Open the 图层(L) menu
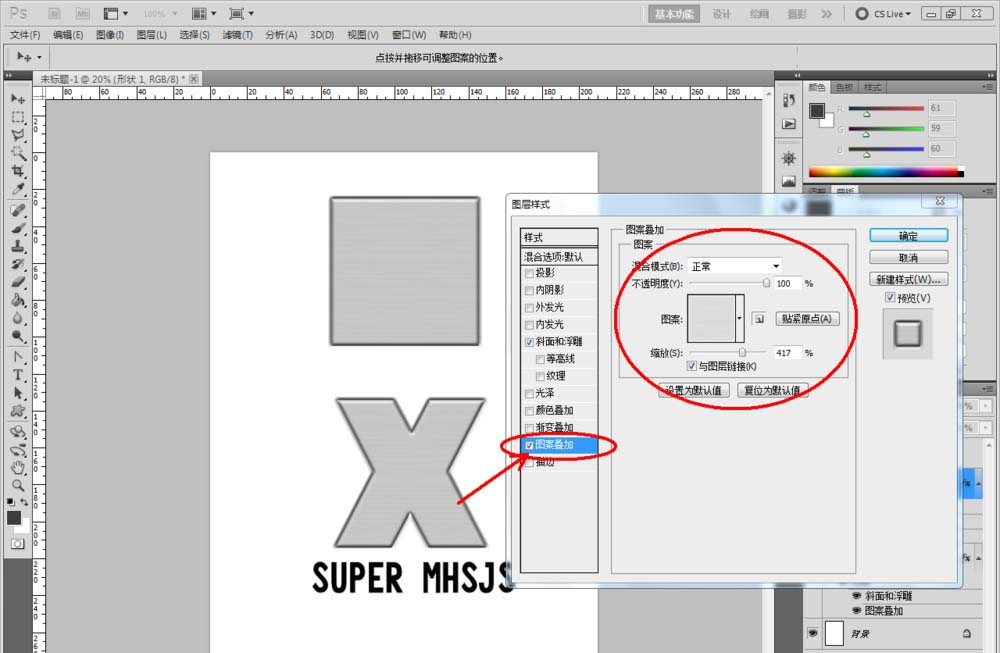1000x653 pixels. pos(152,34)
